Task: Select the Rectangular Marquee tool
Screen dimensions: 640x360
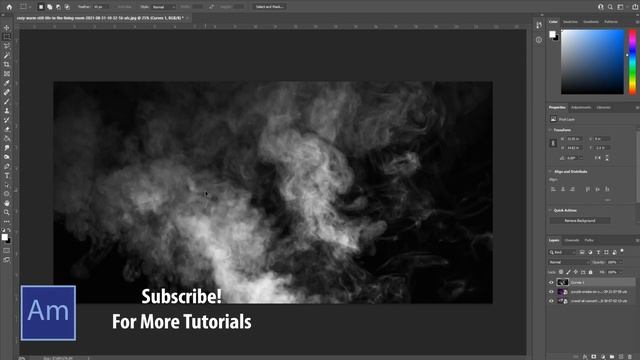Action: click(x=7, y=37)
